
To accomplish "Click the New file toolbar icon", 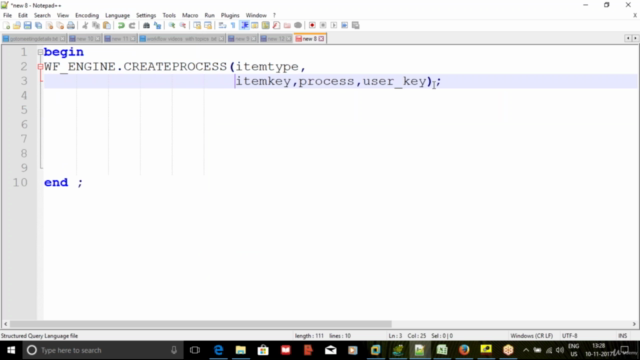I will click(x=6, y=25).
